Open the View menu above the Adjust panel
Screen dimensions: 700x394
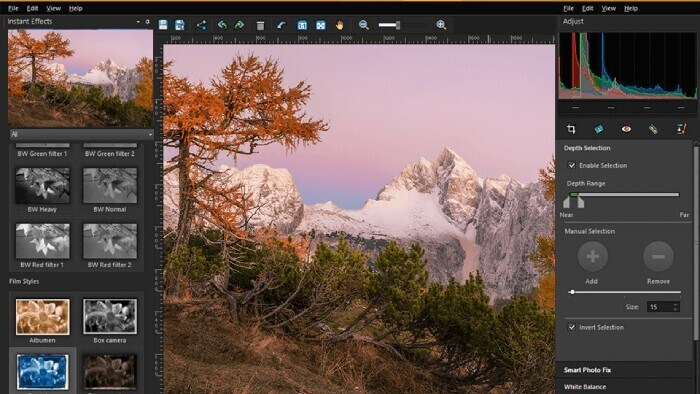tap(608, 8)
